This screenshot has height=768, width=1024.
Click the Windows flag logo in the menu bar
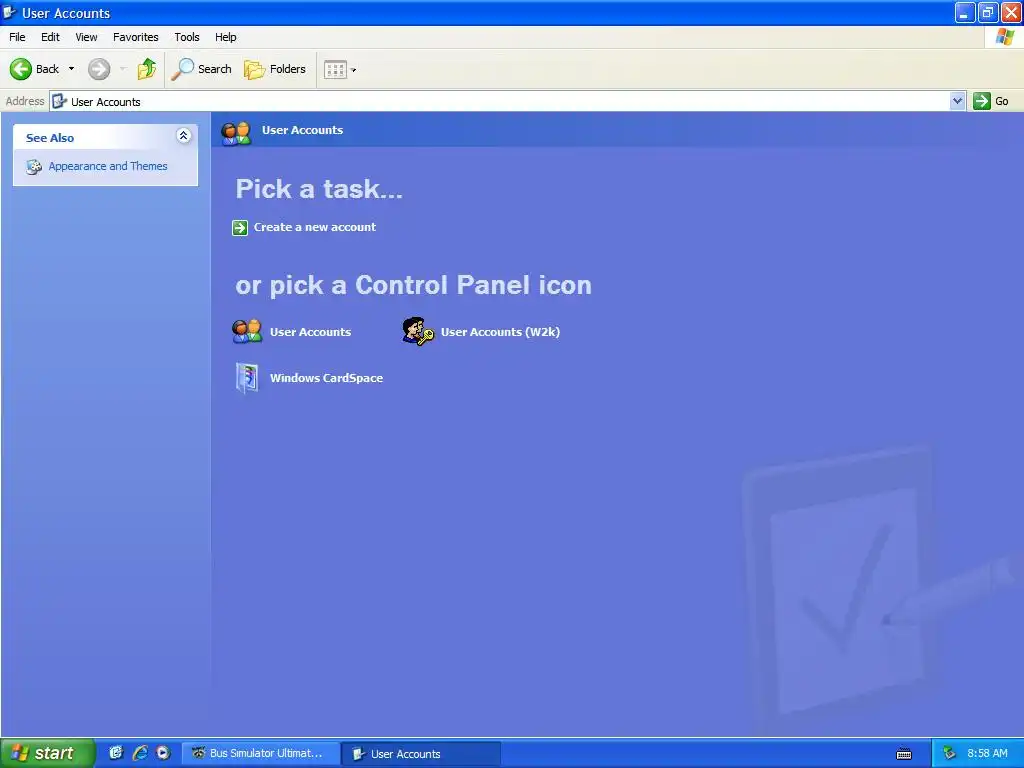pyautogui.click(x=1005, y=37)
